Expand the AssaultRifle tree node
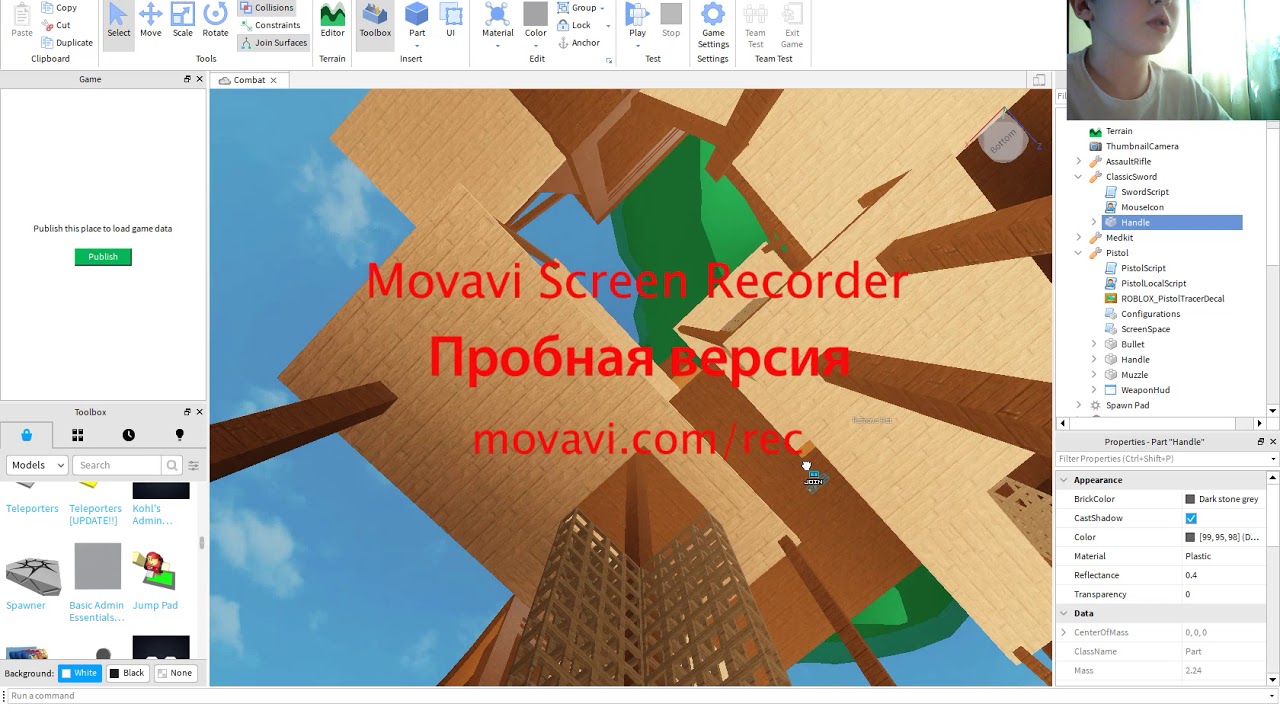The height and width of the screenshot is (720, 1280). pos(1078,161)
